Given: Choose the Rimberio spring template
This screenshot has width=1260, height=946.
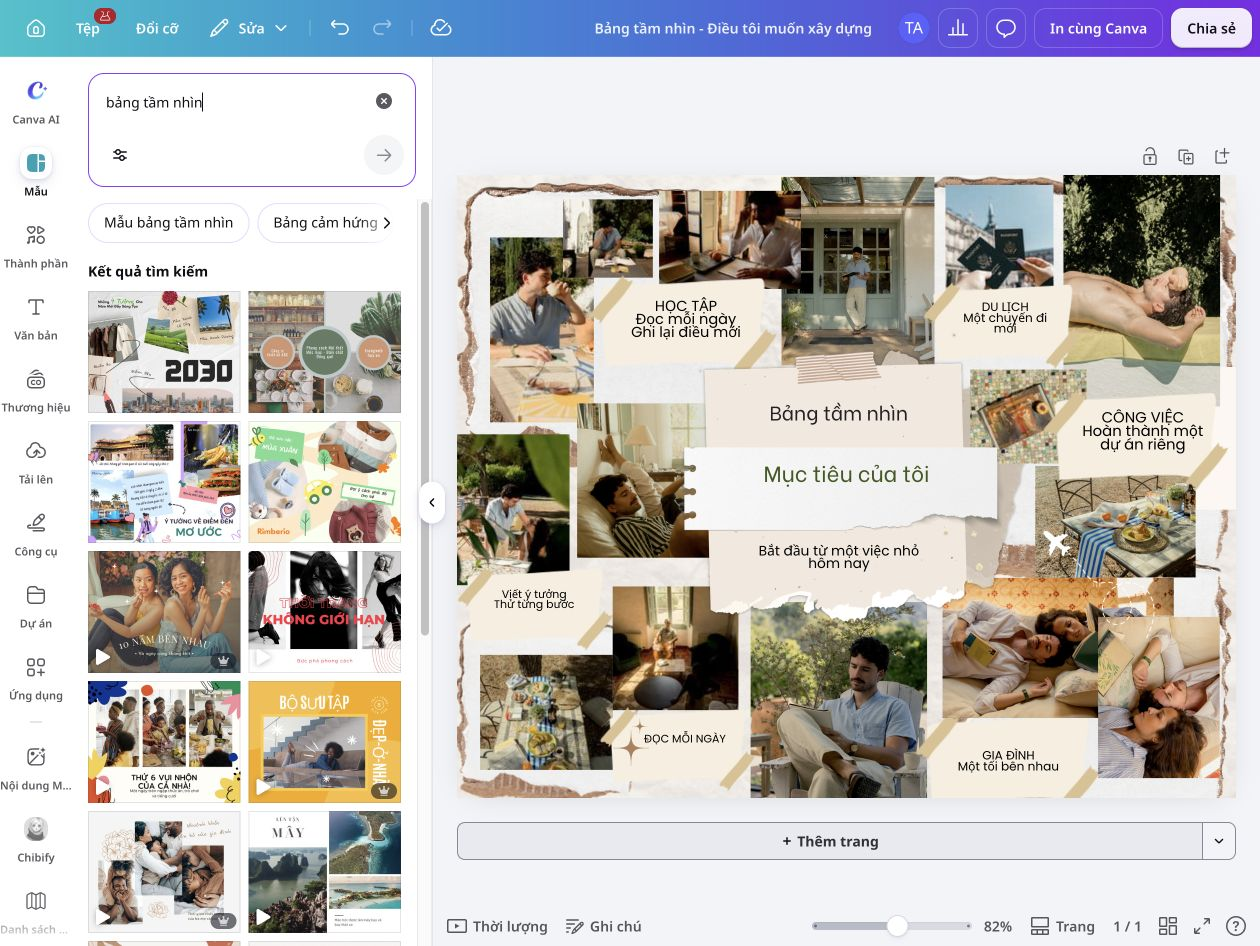Looking at the screenshot, I should pos(325,482).
